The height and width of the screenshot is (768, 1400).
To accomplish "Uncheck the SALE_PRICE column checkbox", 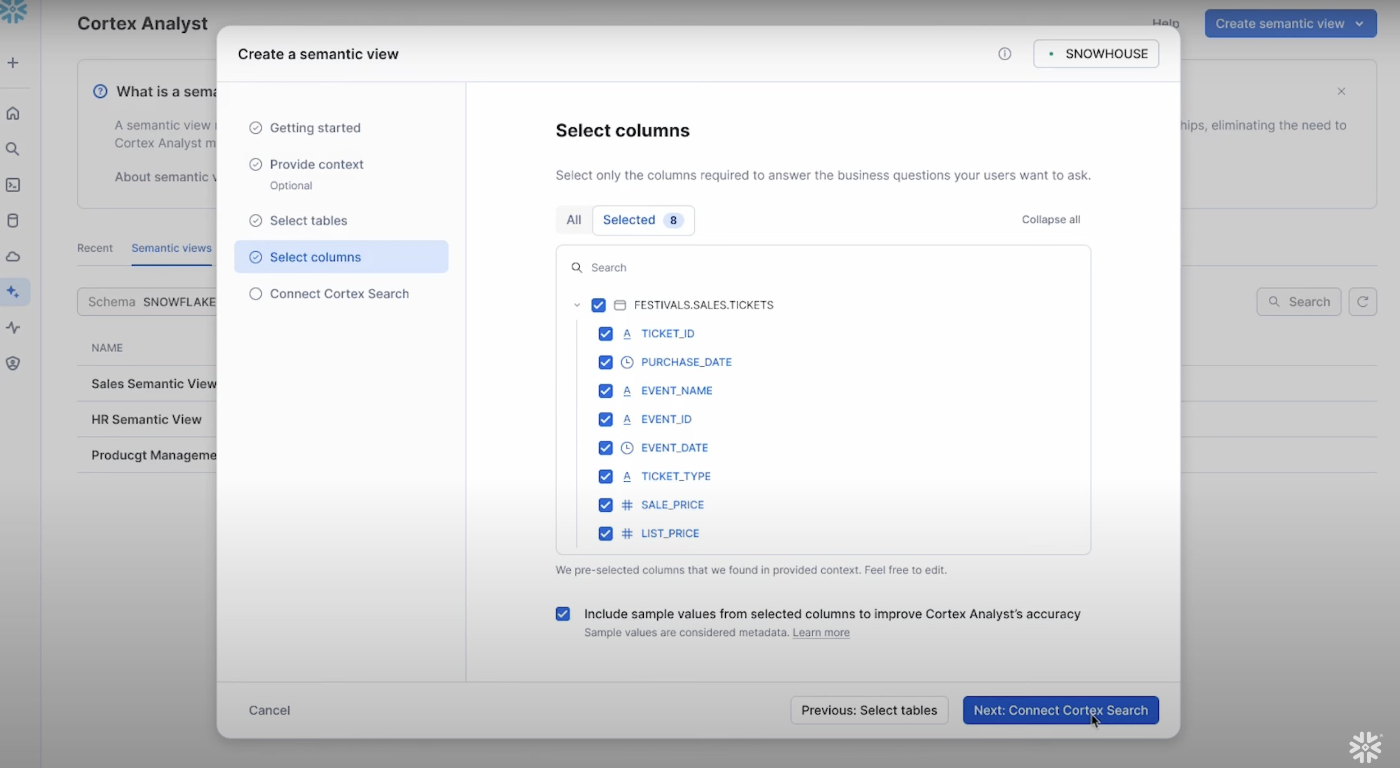I will (605, 505).
